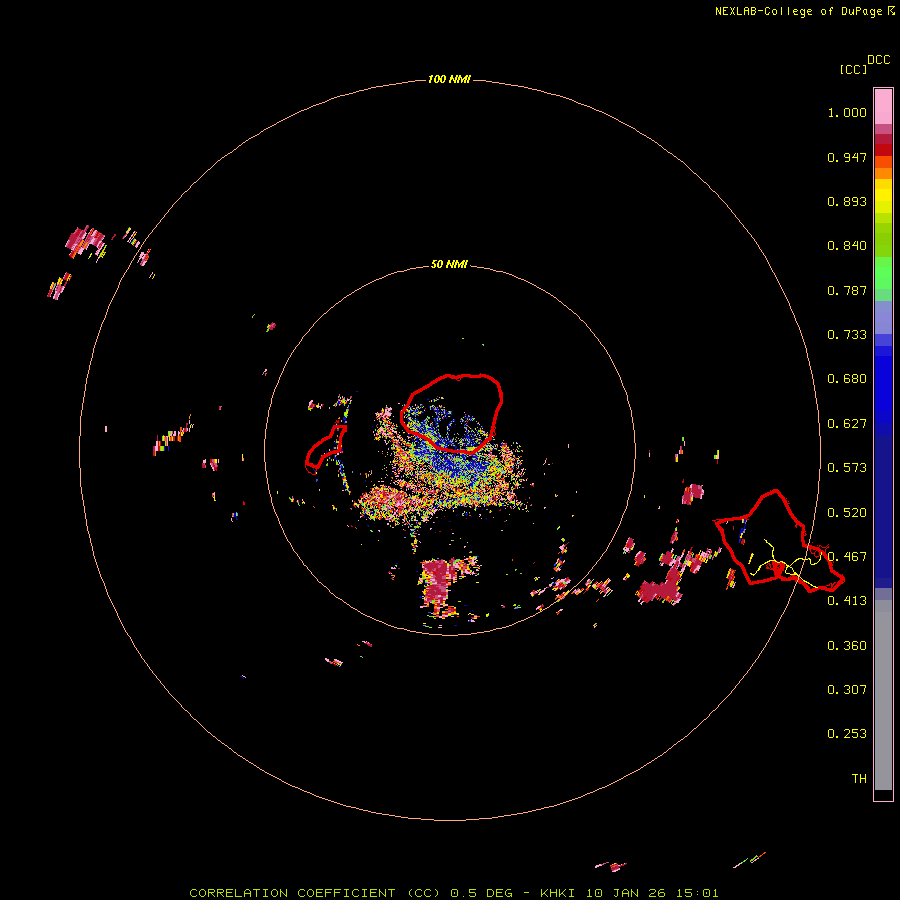Viewport: 900px width, 900px height.
Task: Click the 0.253 scale value
Action: pos(847,734)
